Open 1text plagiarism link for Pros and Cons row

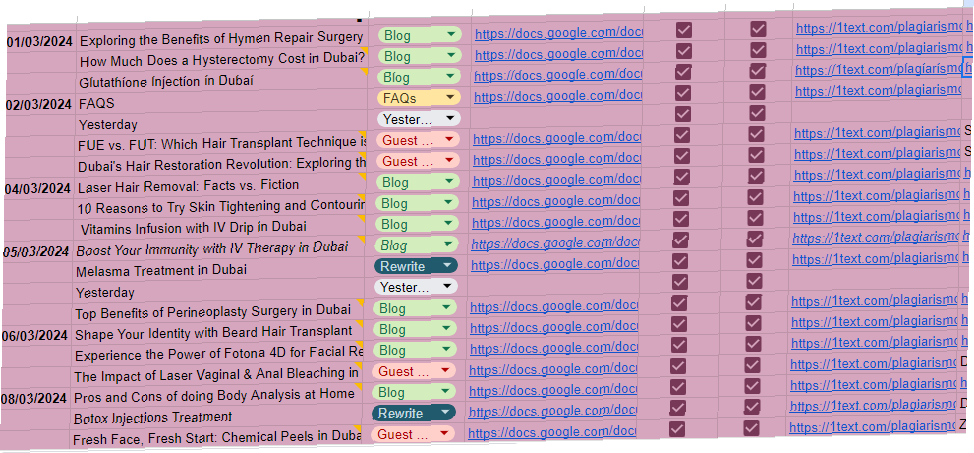coord(872,386)
